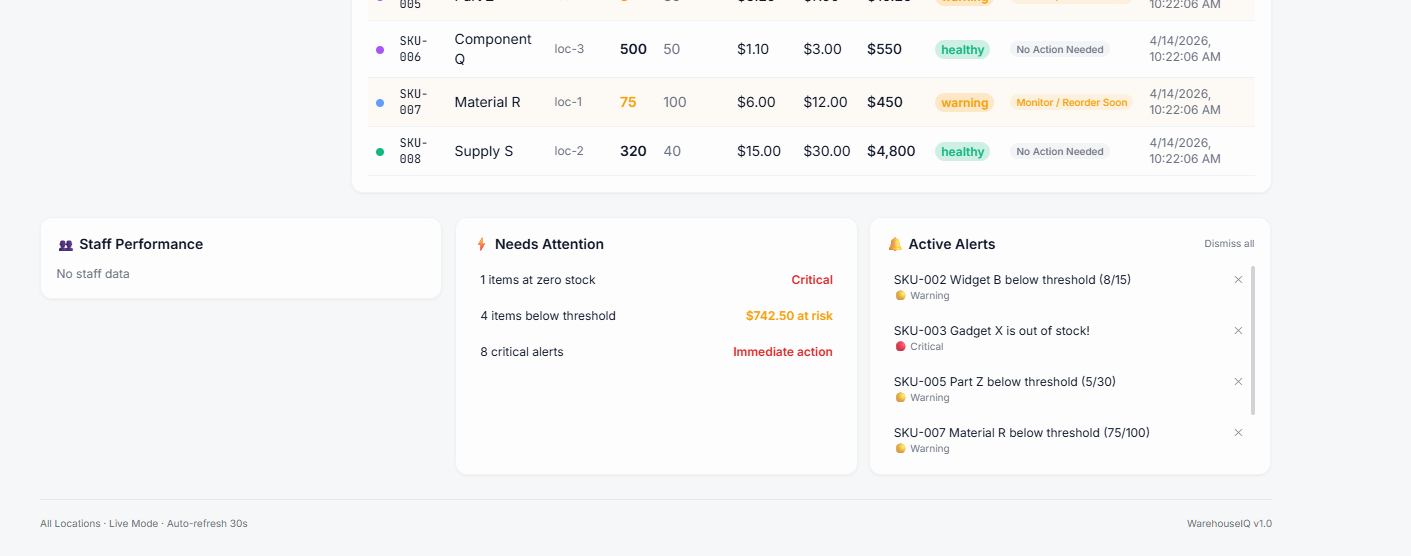Viewport: 1411px width, 556px height.
Task: Click the 1 items at zero stock row
Action: [656, 280]
